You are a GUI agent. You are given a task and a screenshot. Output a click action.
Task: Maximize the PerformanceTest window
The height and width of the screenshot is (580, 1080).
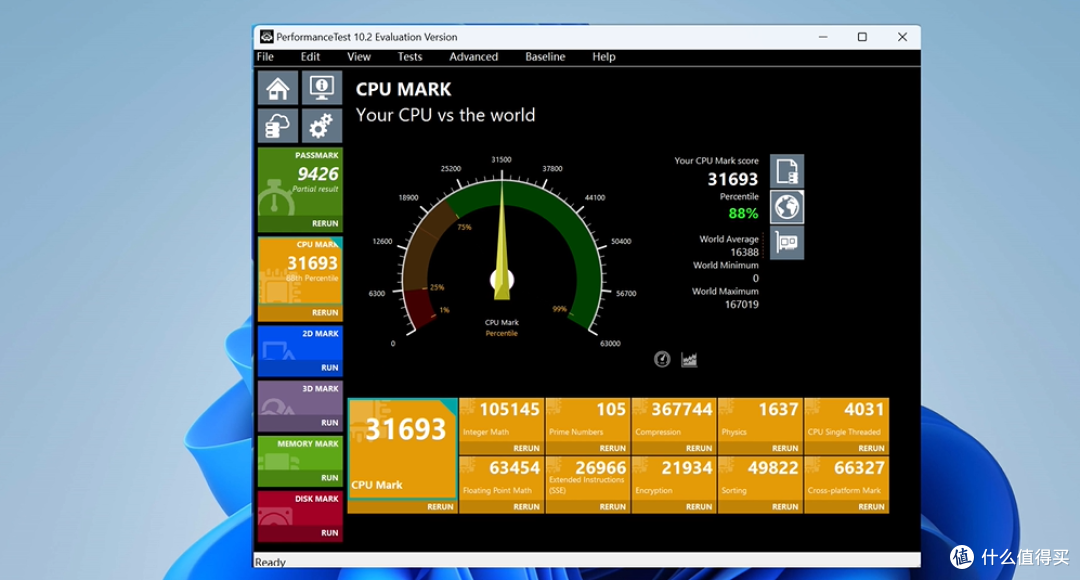click(862, 37)
